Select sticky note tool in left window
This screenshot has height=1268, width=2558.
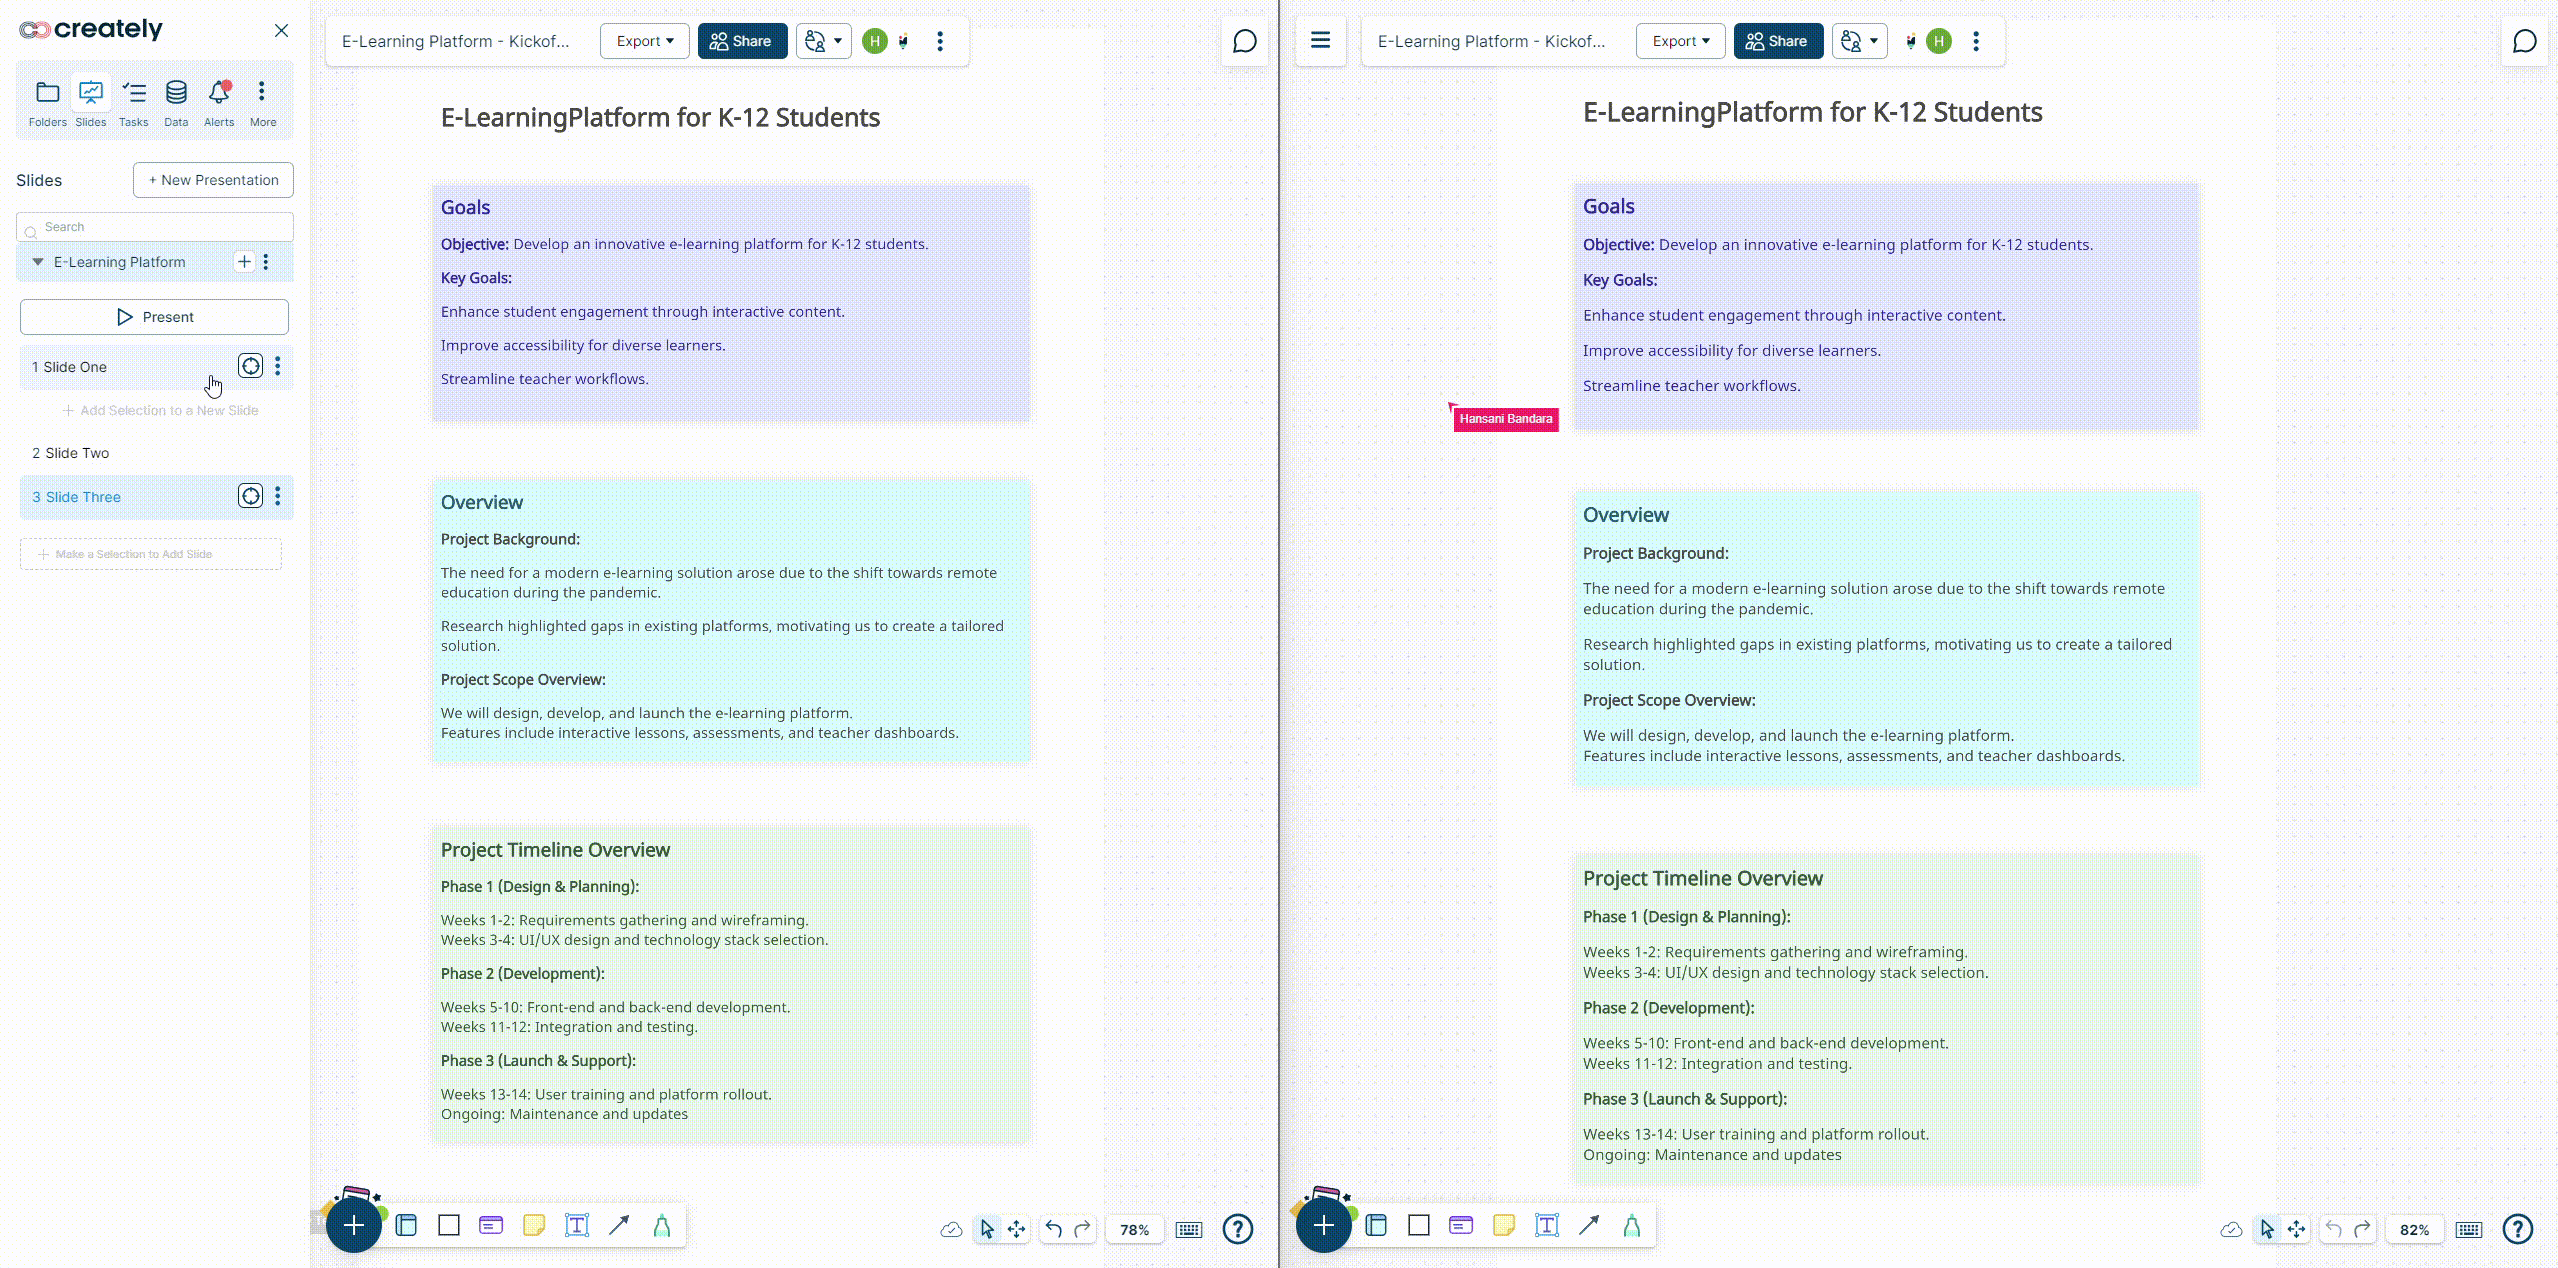(534, 1225)
